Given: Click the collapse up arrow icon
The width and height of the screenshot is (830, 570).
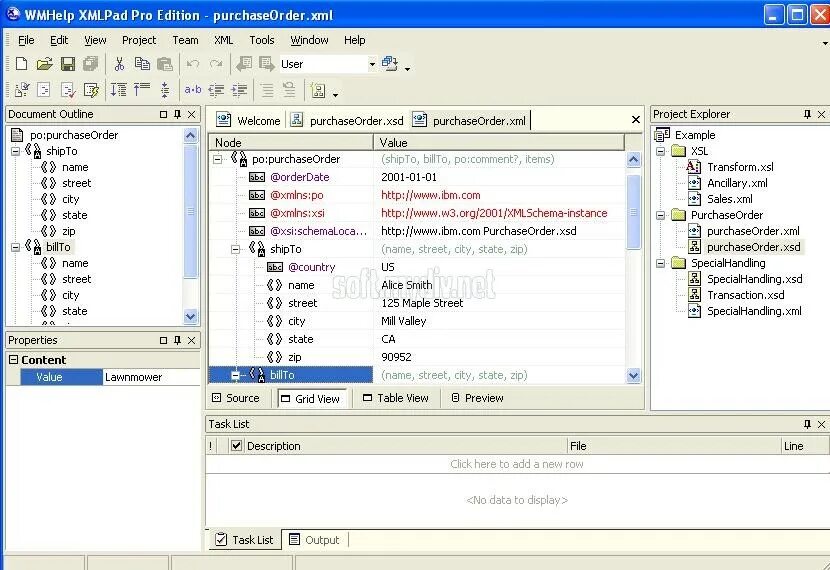Looking at the screenshot, I should [x=142, y=89].
